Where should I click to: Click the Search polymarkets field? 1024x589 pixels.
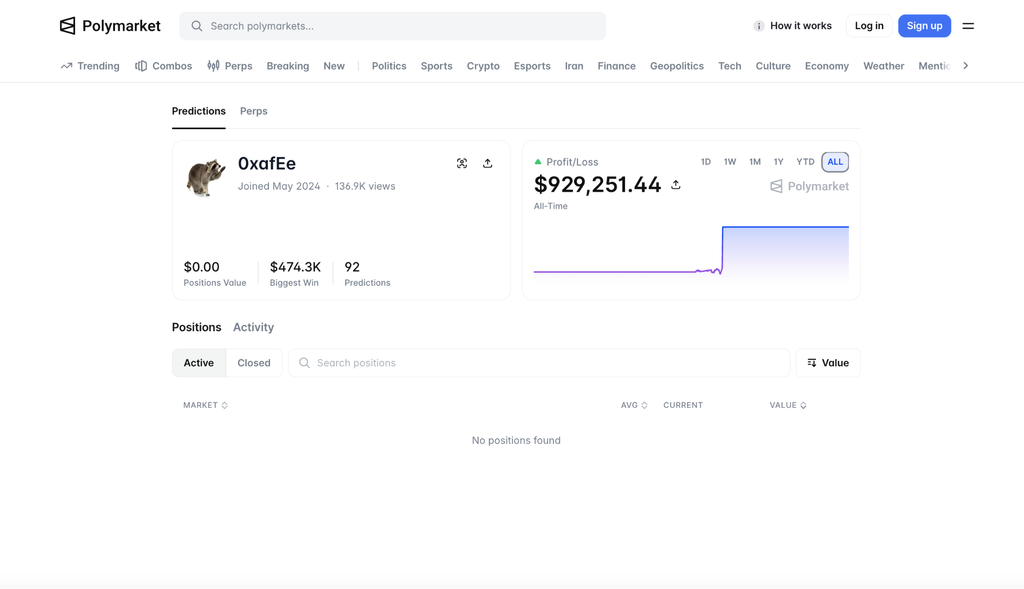(392, 26)
